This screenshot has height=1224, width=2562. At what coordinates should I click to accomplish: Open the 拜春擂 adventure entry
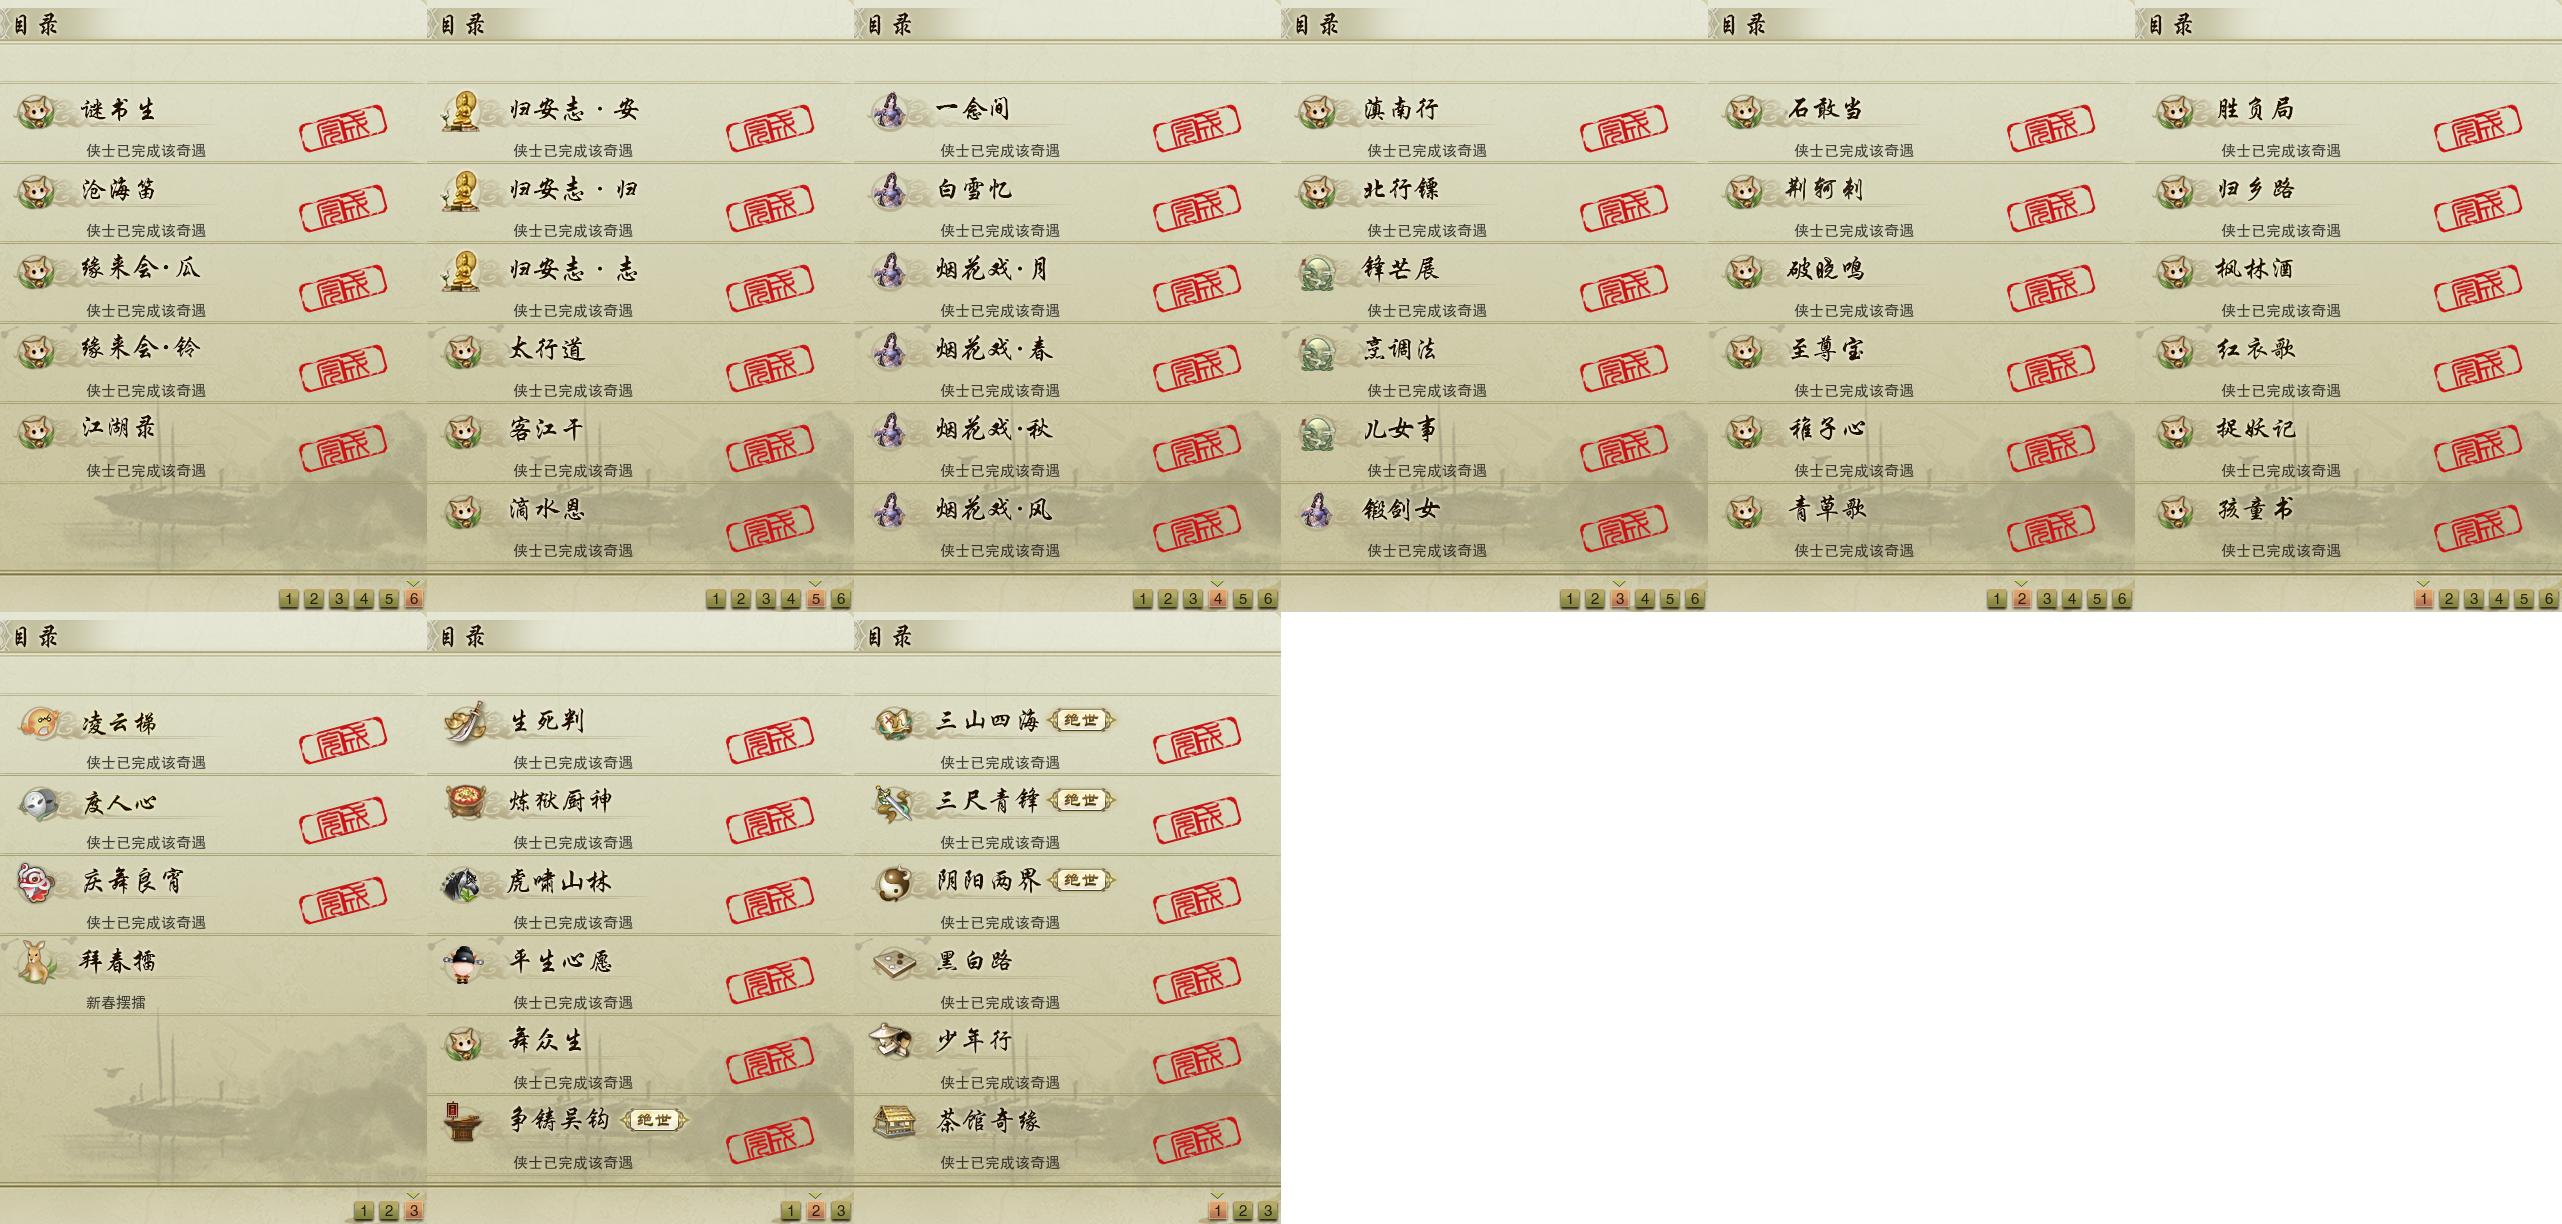click(213, 976)
